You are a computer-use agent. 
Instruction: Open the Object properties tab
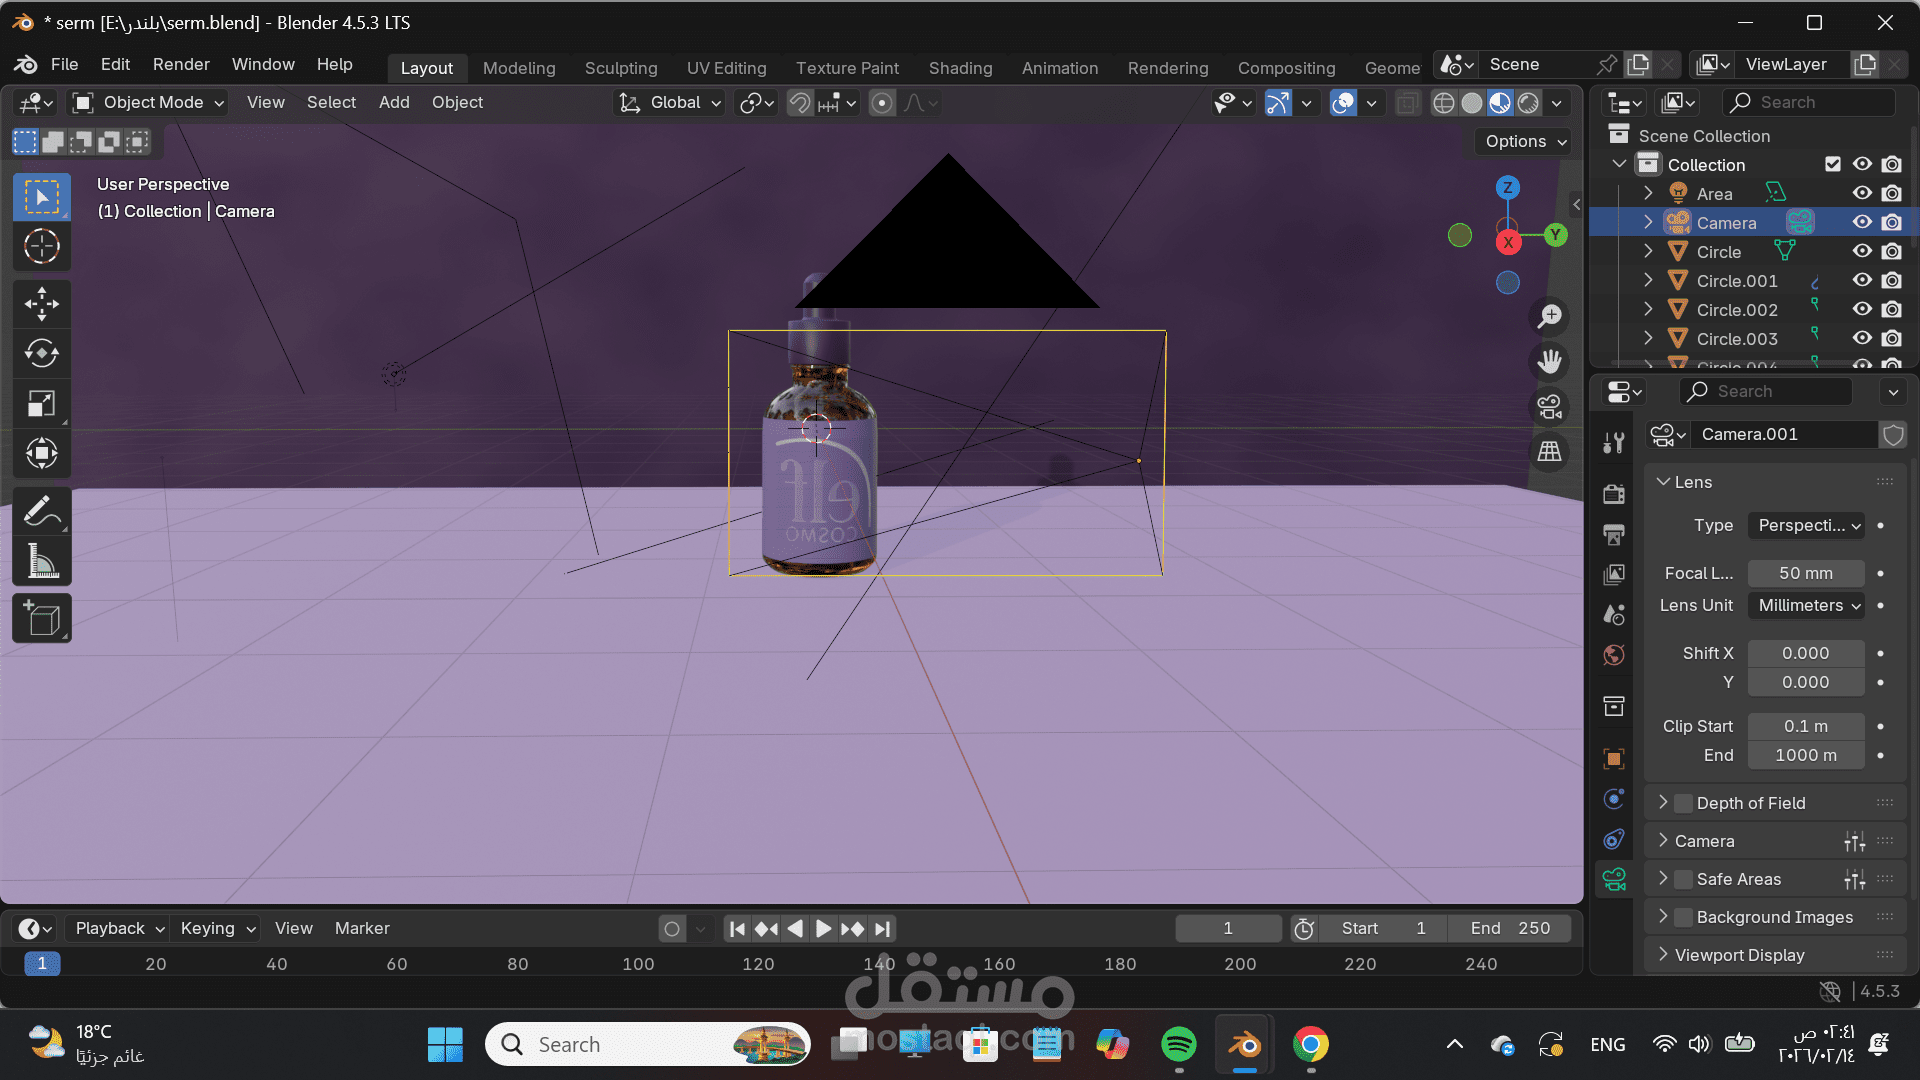pyautogui.click(x=1614, y=758)
